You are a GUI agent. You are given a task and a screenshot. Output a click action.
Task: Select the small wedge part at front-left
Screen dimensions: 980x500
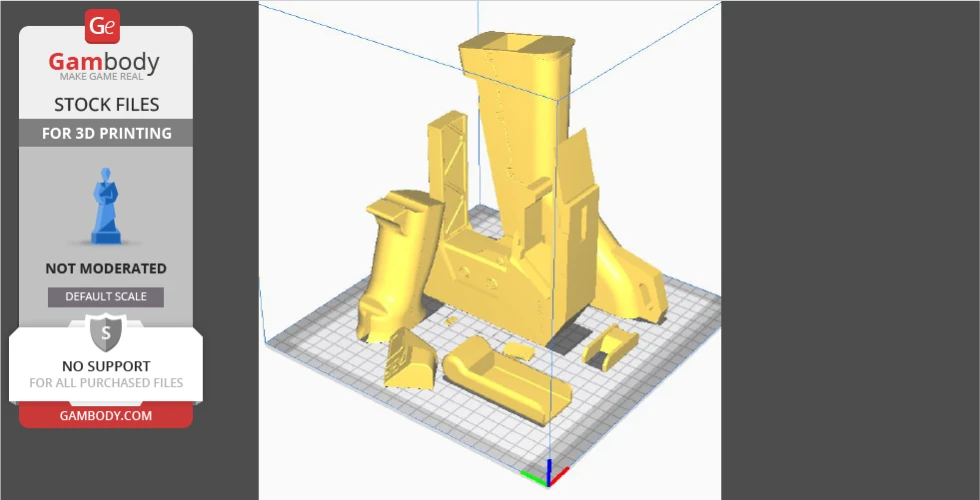[410, 357]
